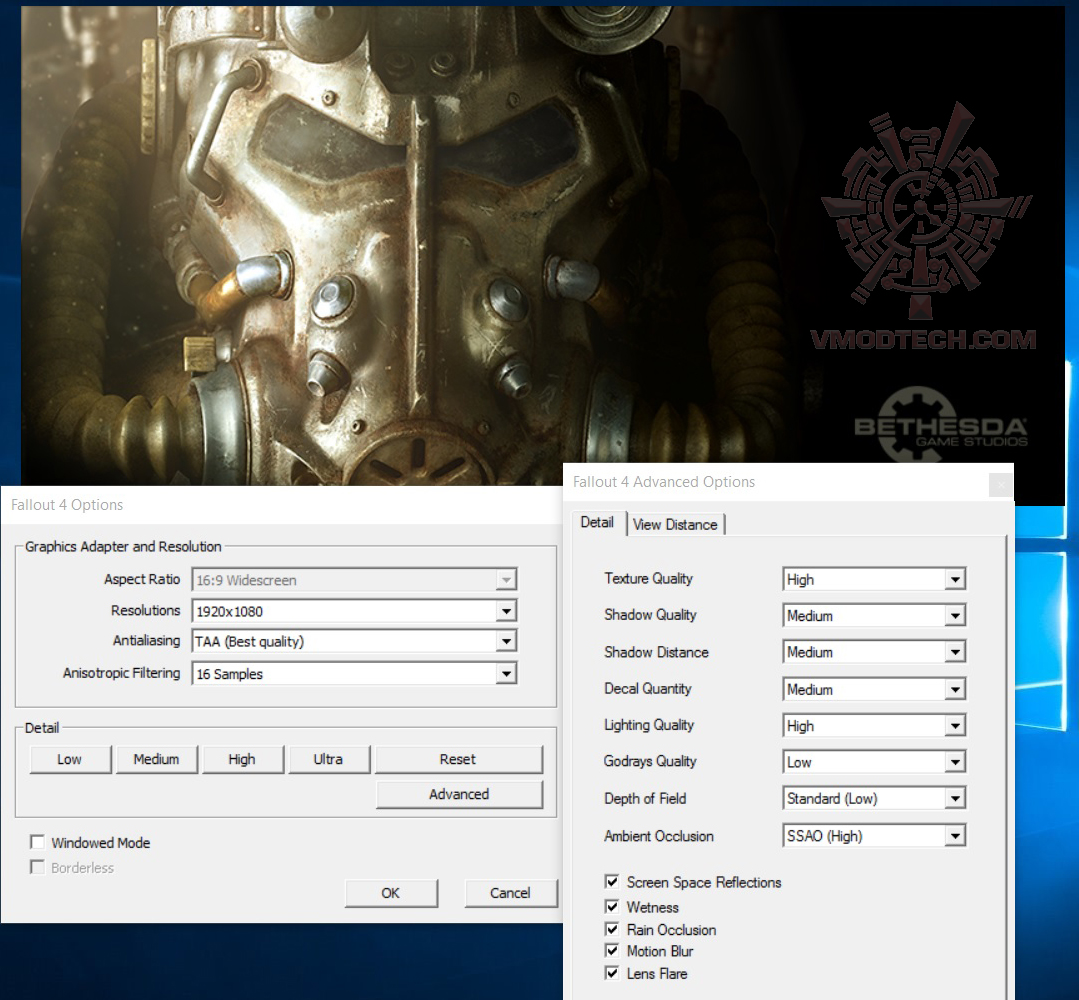Confirm settings with the OK button

(x=391, y=893)
